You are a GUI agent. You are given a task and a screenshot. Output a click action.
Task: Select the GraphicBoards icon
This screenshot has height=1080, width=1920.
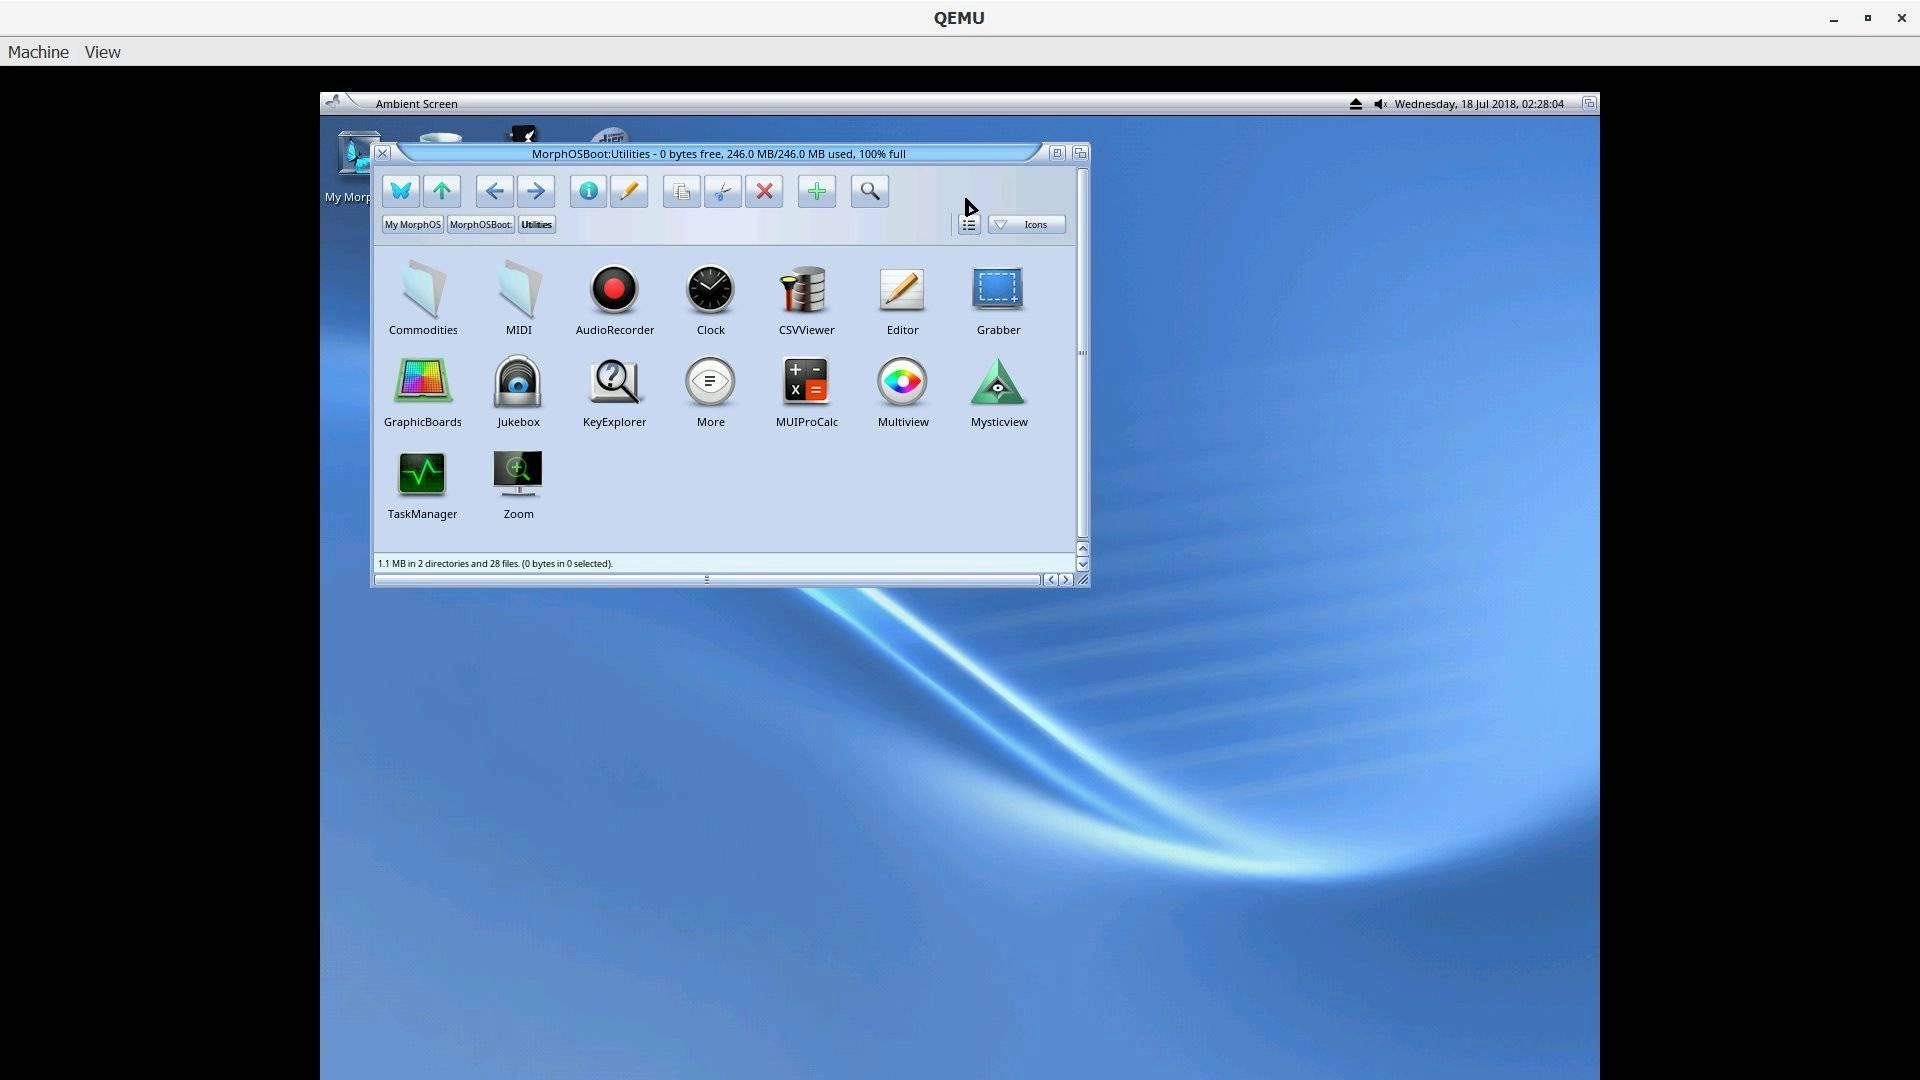coord(422,391)
